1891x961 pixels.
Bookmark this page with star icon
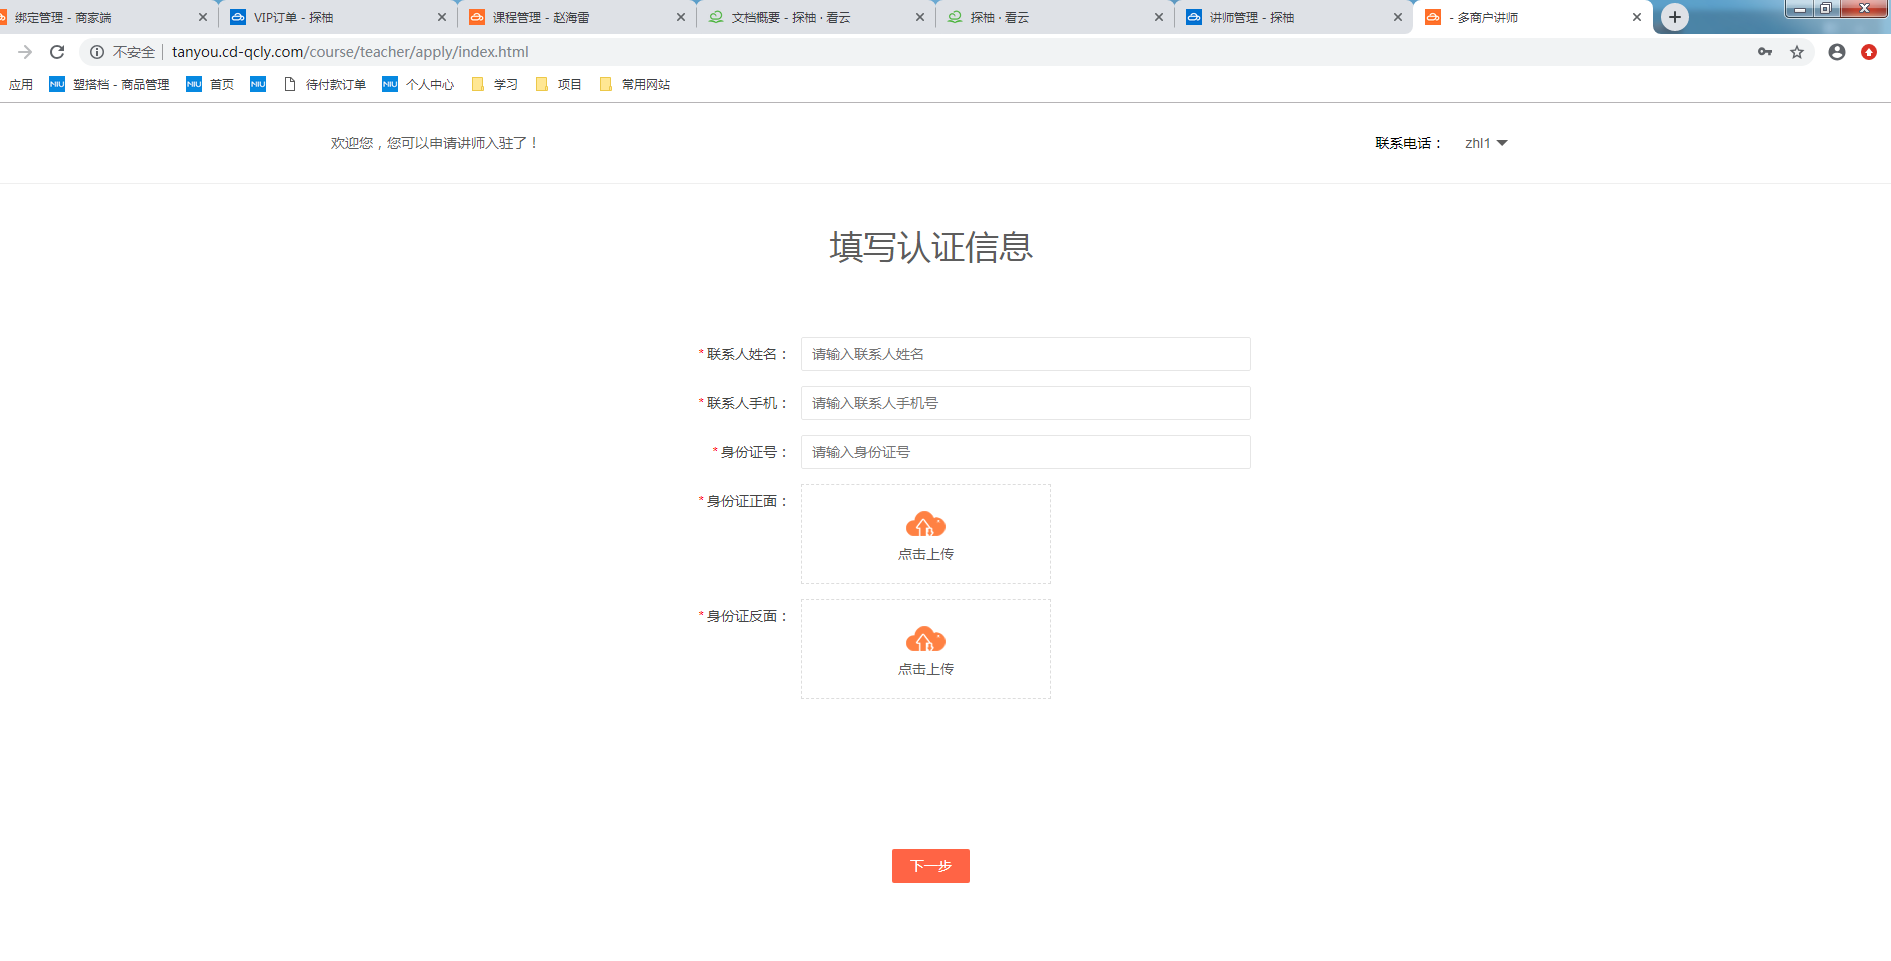1797,52
